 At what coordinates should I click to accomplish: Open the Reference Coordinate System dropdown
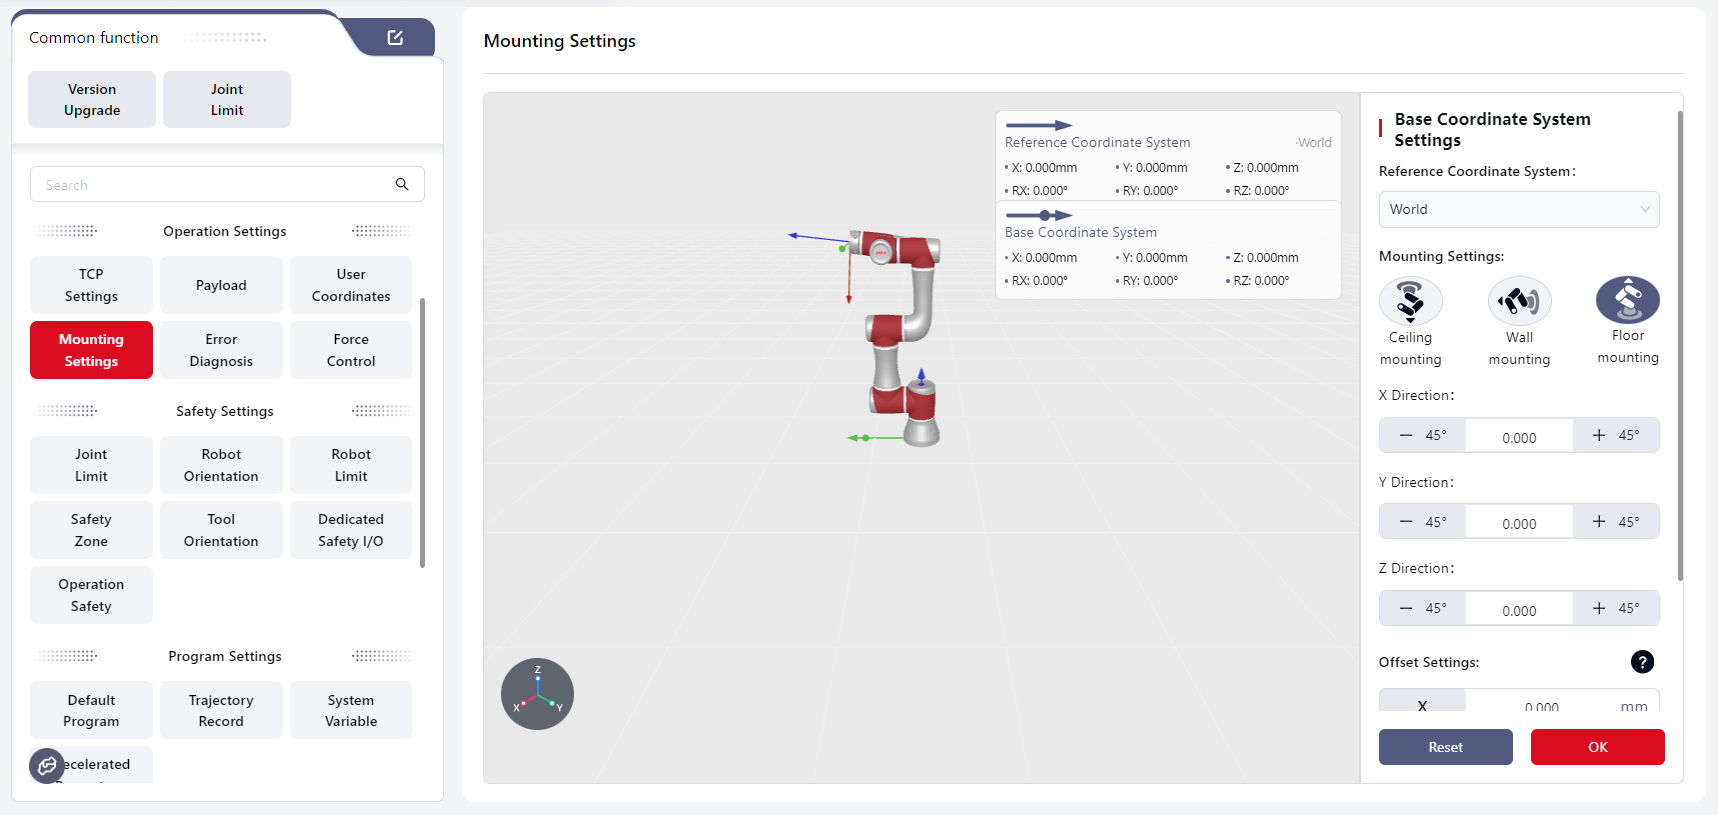point(1518,209)
